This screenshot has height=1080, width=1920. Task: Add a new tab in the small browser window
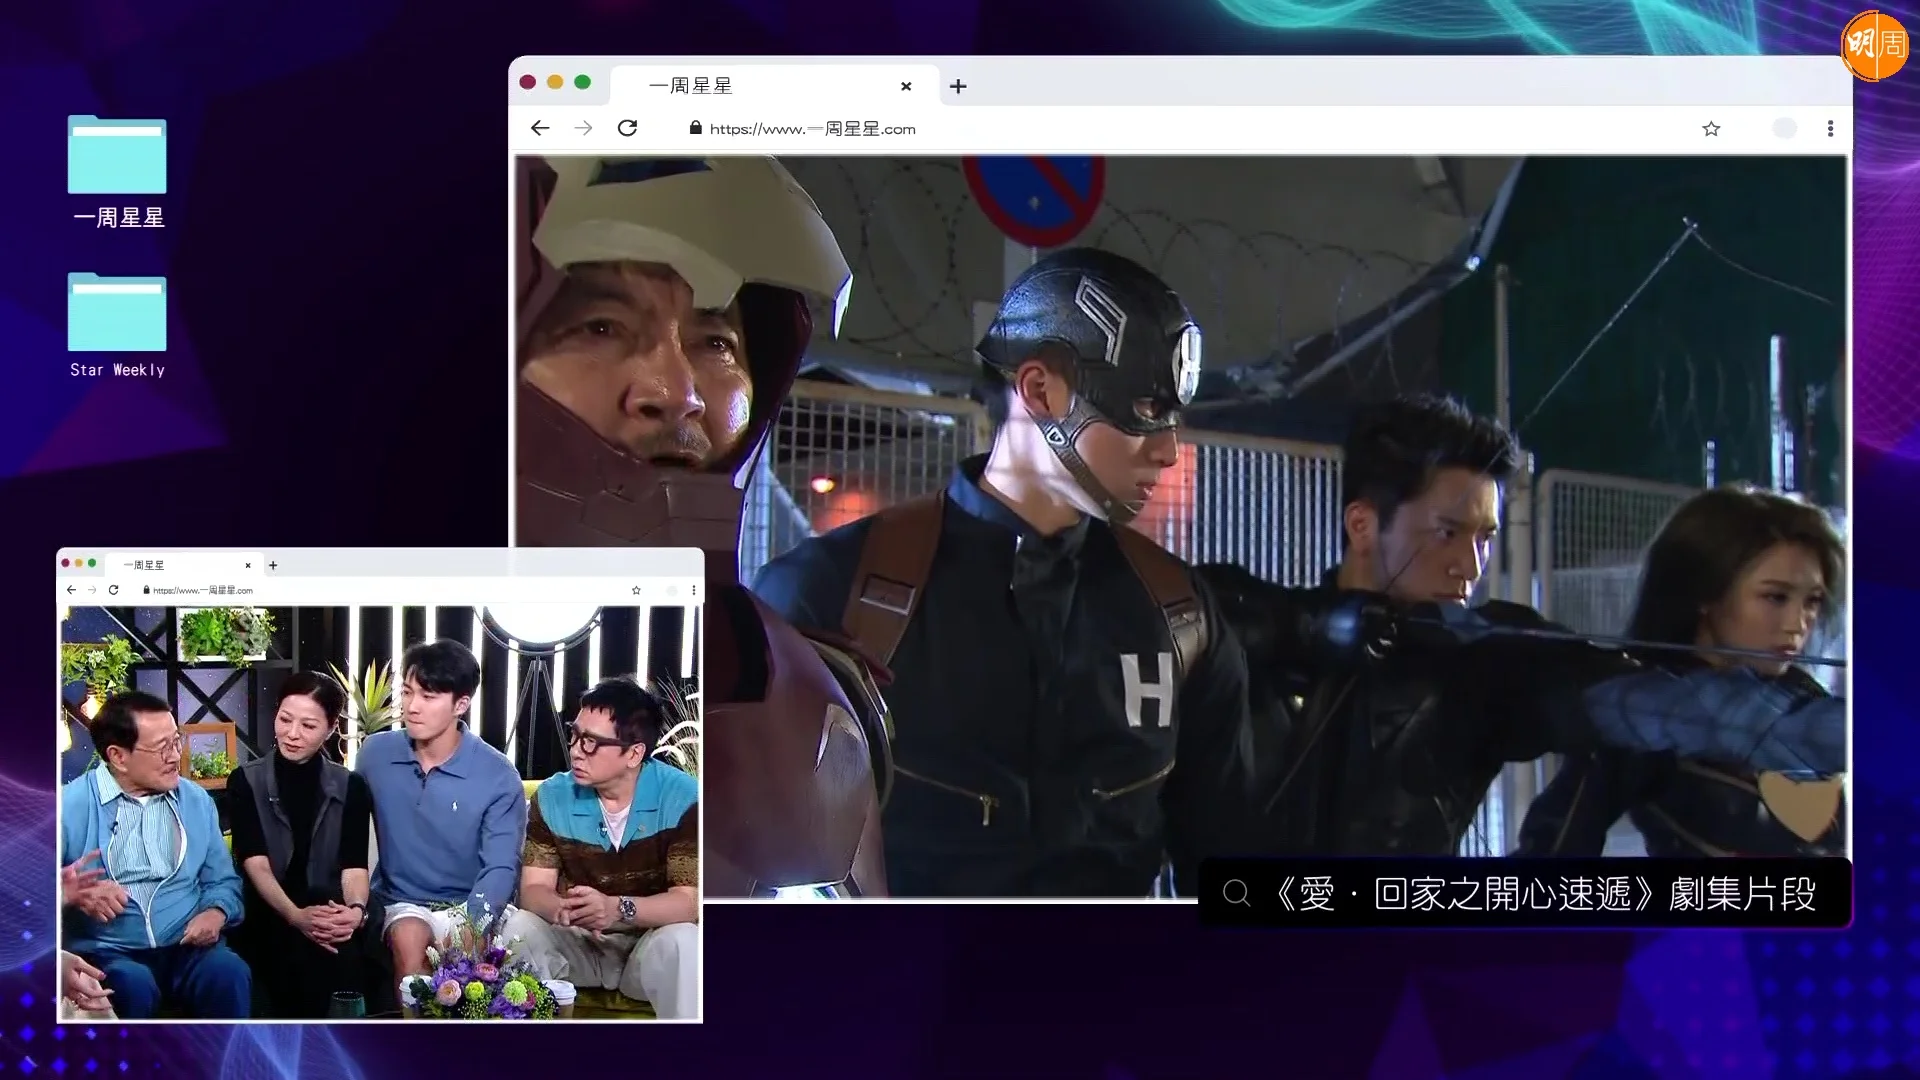point(273,565)
